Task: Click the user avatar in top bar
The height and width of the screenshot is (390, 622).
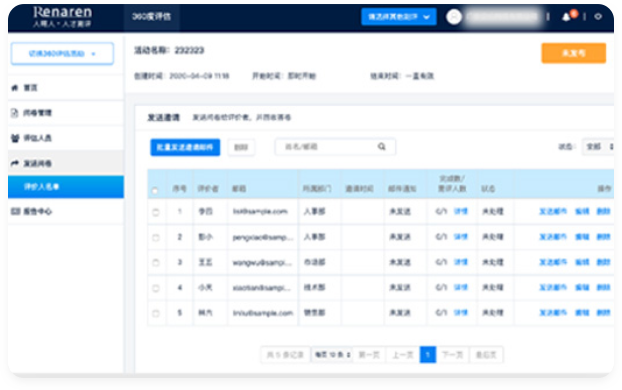Action: click(x=454, y=17)
